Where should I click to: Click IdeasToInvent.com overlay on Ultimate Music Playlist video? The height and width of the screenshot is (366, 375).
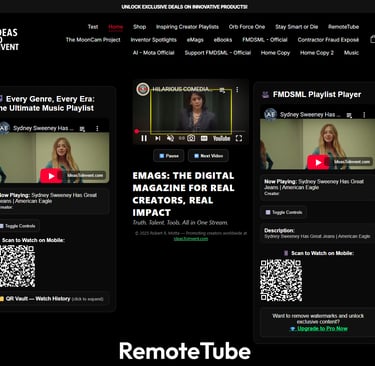tap(85, 175)
